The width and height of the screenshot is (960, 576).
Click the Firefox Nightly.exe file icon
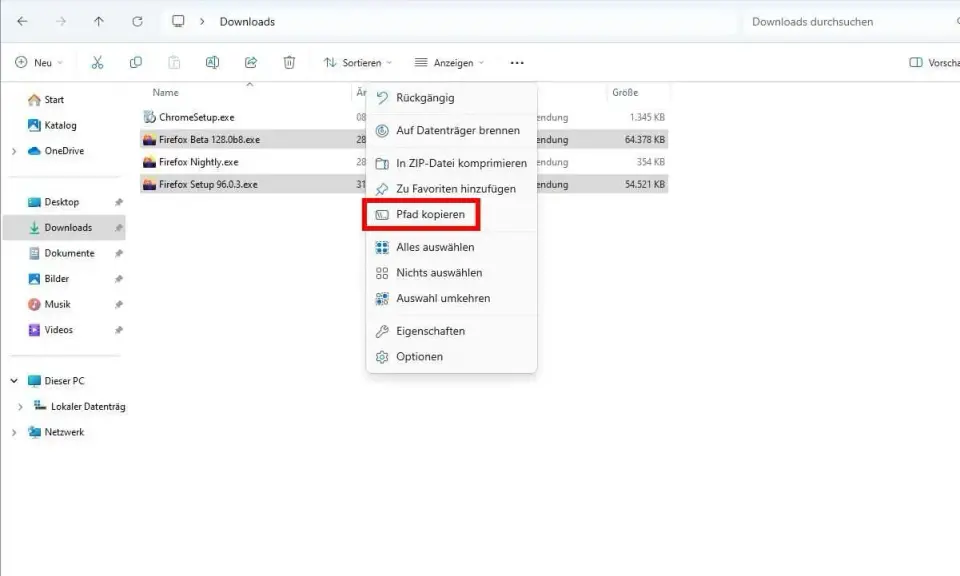click(x=149, y=162)
